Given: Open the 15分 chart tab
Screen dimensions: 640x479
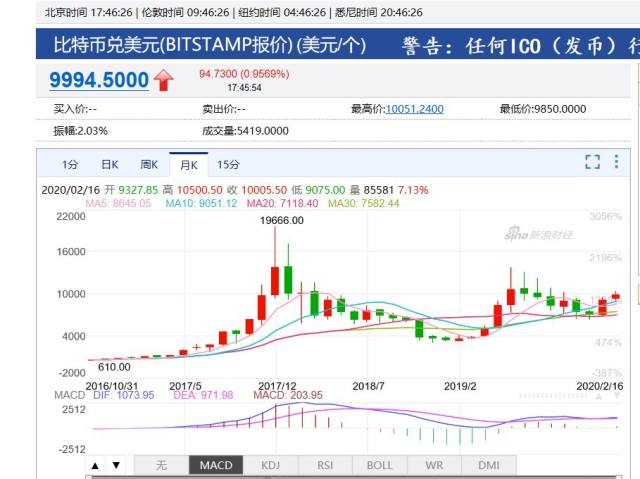Looking at the screenshot, I should pos(228,164).
